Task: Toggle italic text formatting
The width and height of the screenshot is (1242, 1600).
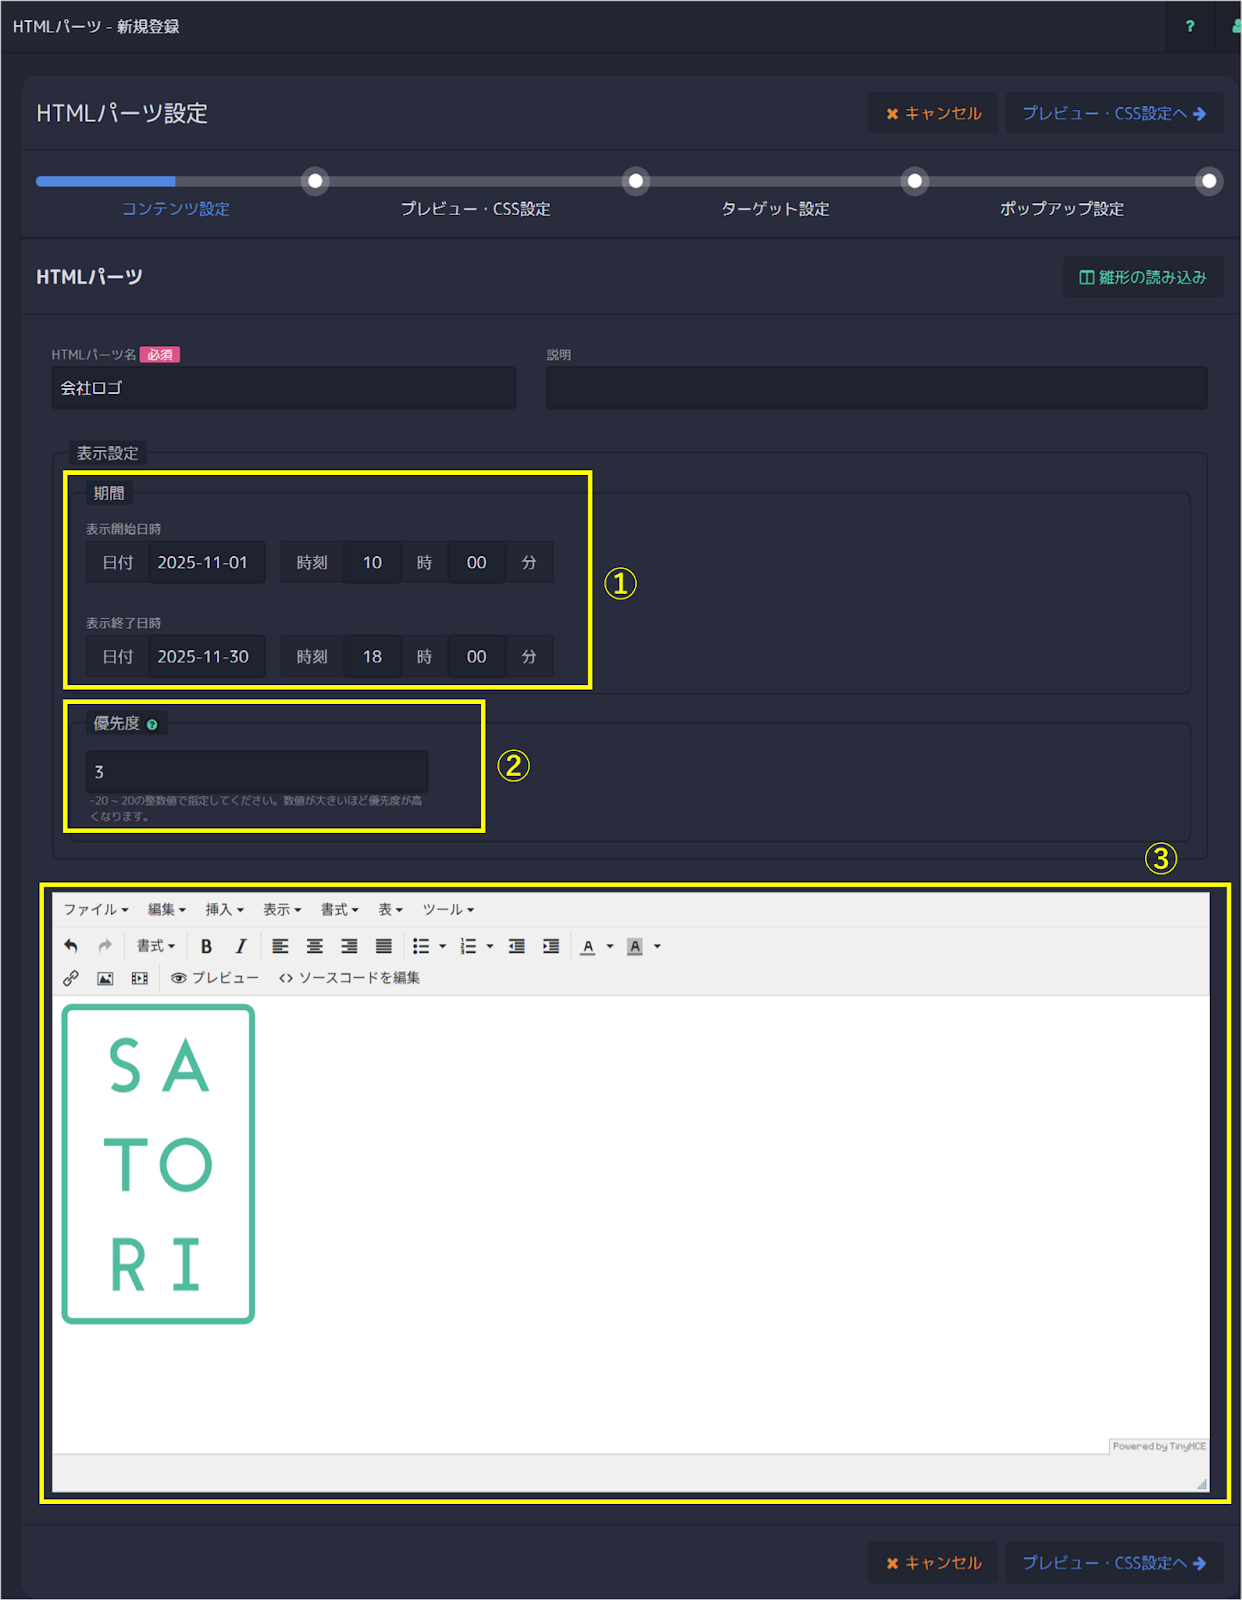Action: tap(240, 946)
